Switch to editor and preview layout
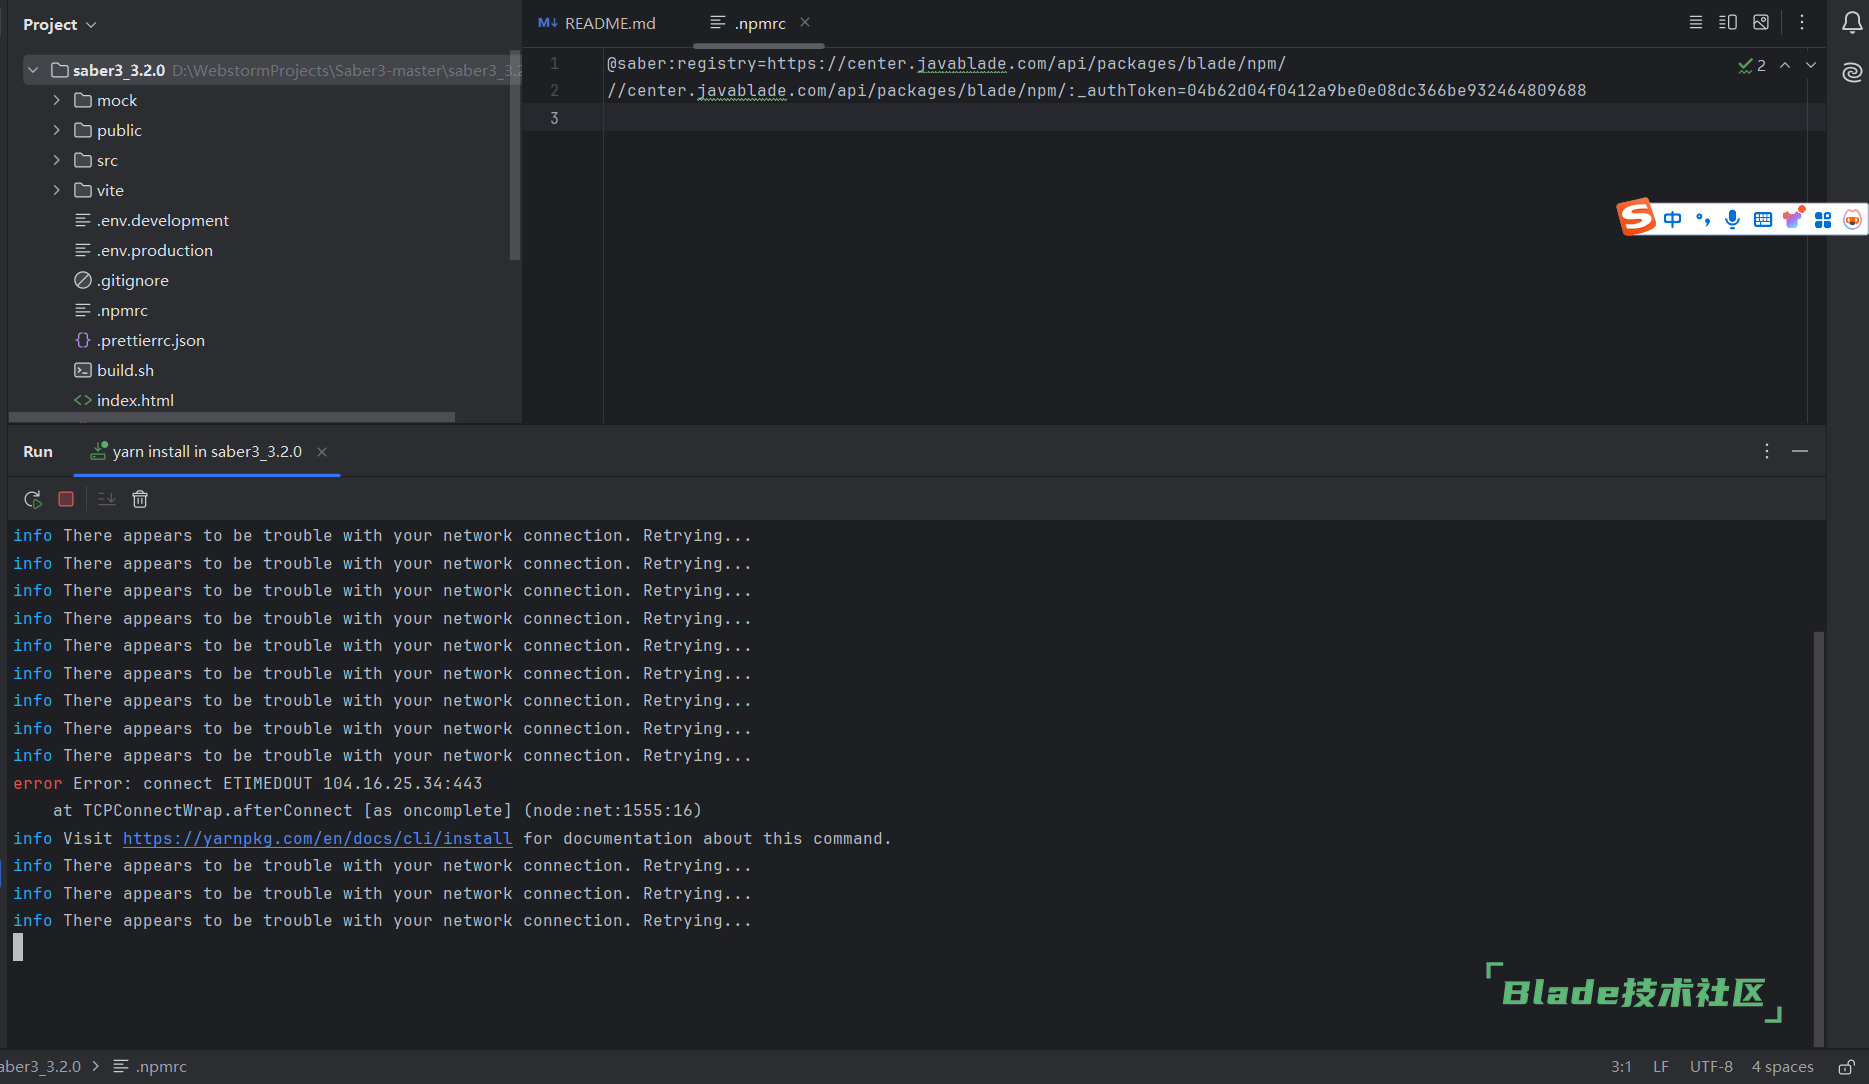This screenshot has height=1084, width=1869. (x=1728, y=22)
